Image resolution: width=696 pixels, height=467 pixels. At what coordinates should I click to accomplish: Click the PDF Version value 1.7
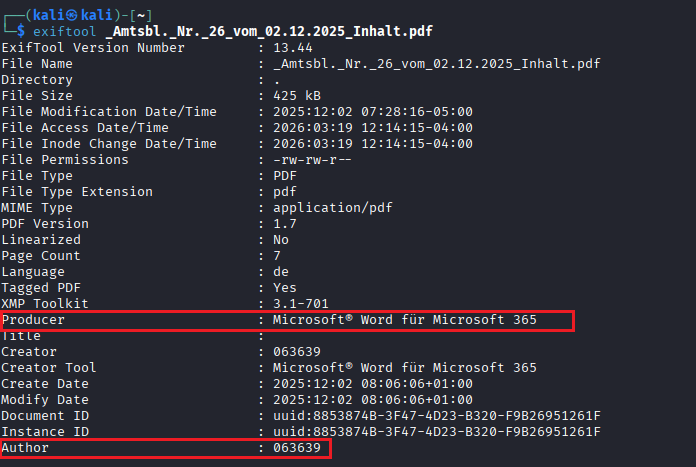coord(284,223)
